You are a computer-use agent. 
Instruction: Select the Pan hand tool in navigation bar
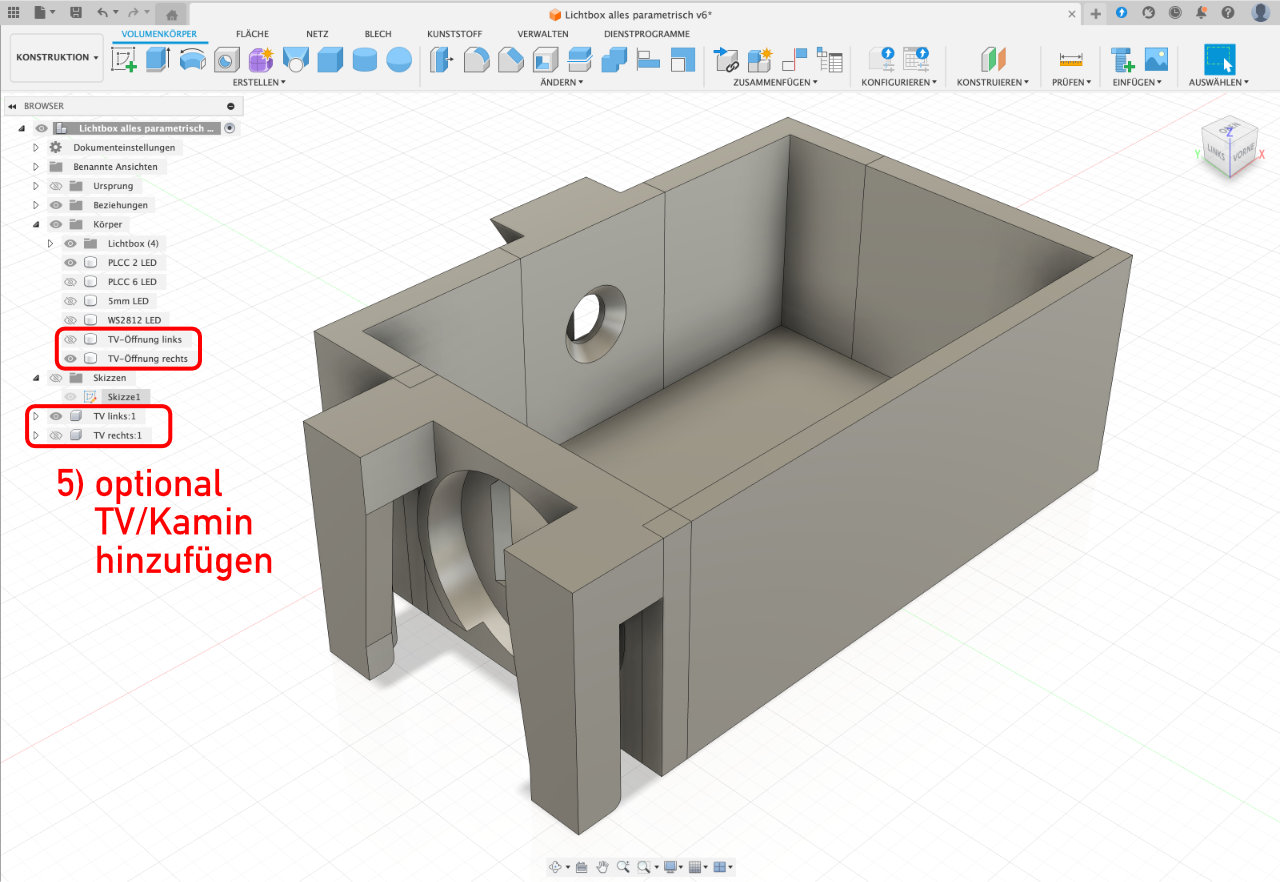(603, 866)
